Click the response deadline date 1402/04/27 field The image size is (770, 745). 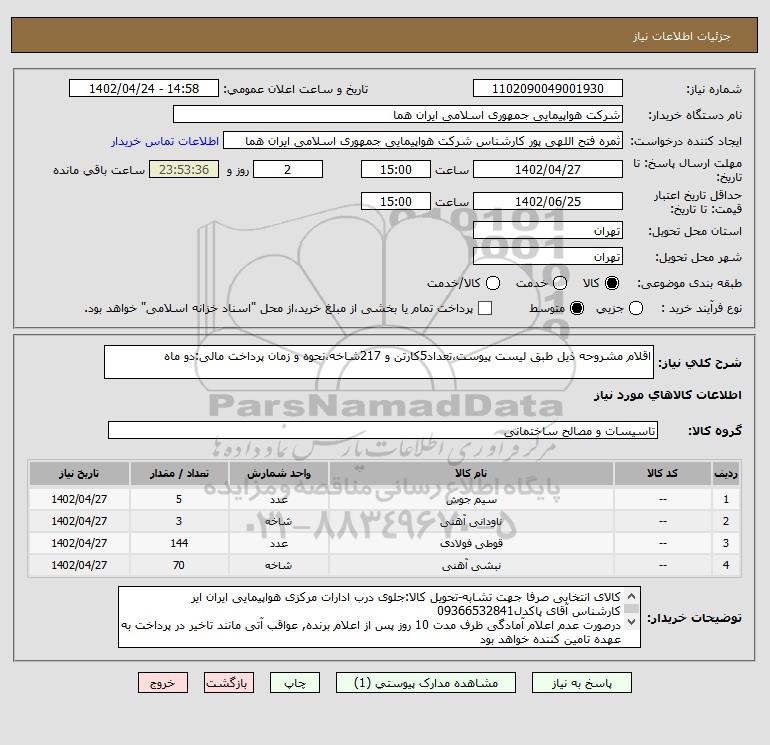[x=548, y=169]
